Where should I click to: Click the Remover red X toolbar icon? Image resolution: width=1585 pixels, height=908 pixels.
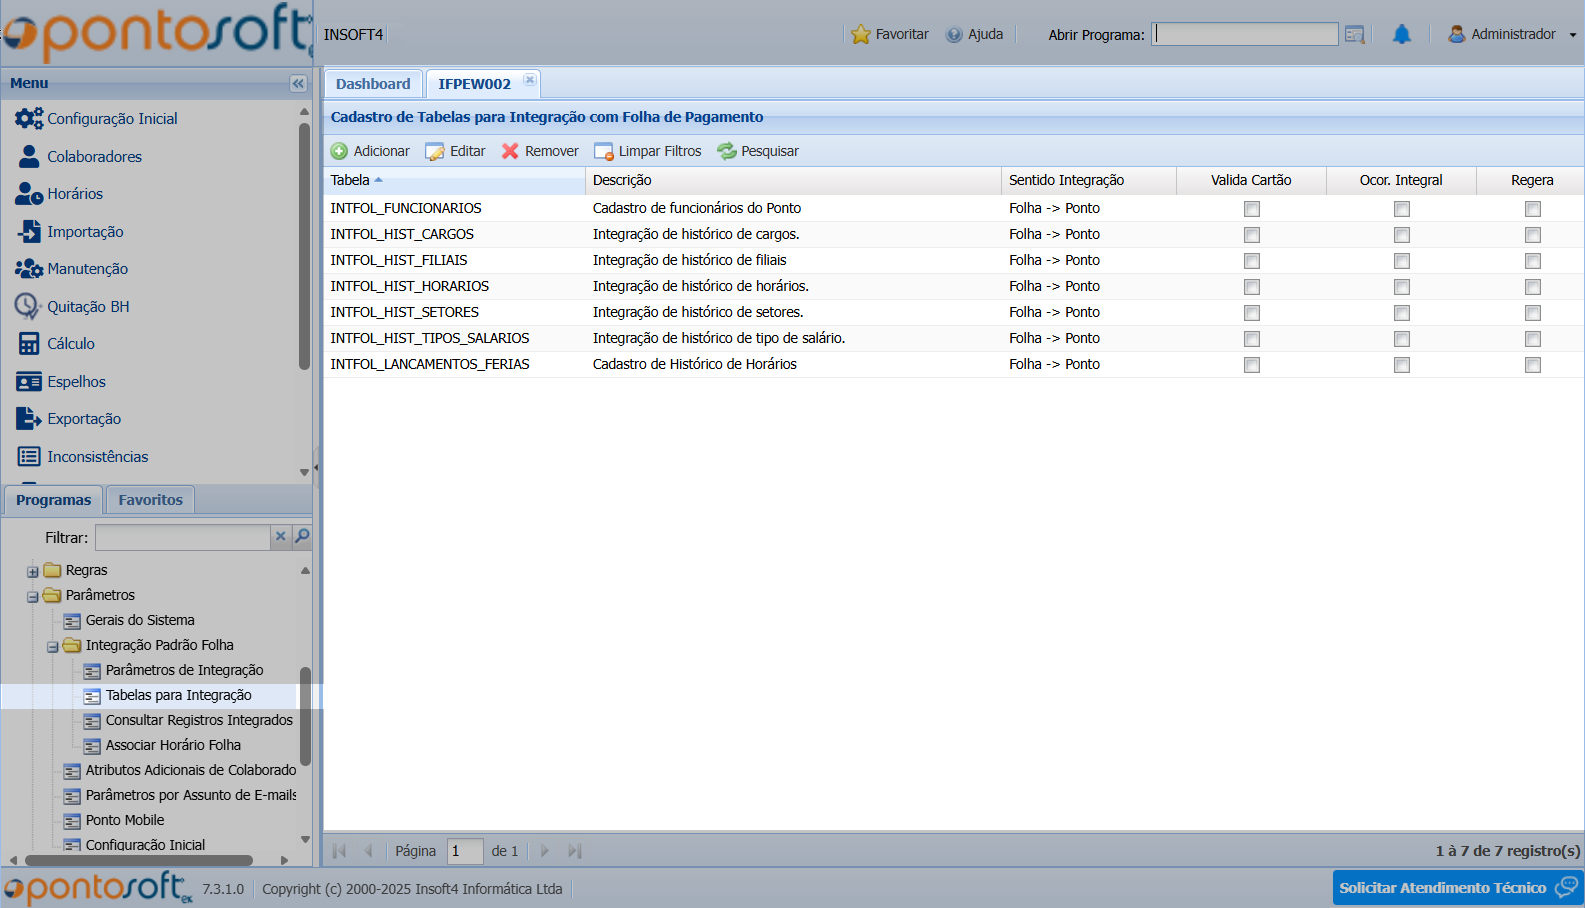tap(510, 151)
